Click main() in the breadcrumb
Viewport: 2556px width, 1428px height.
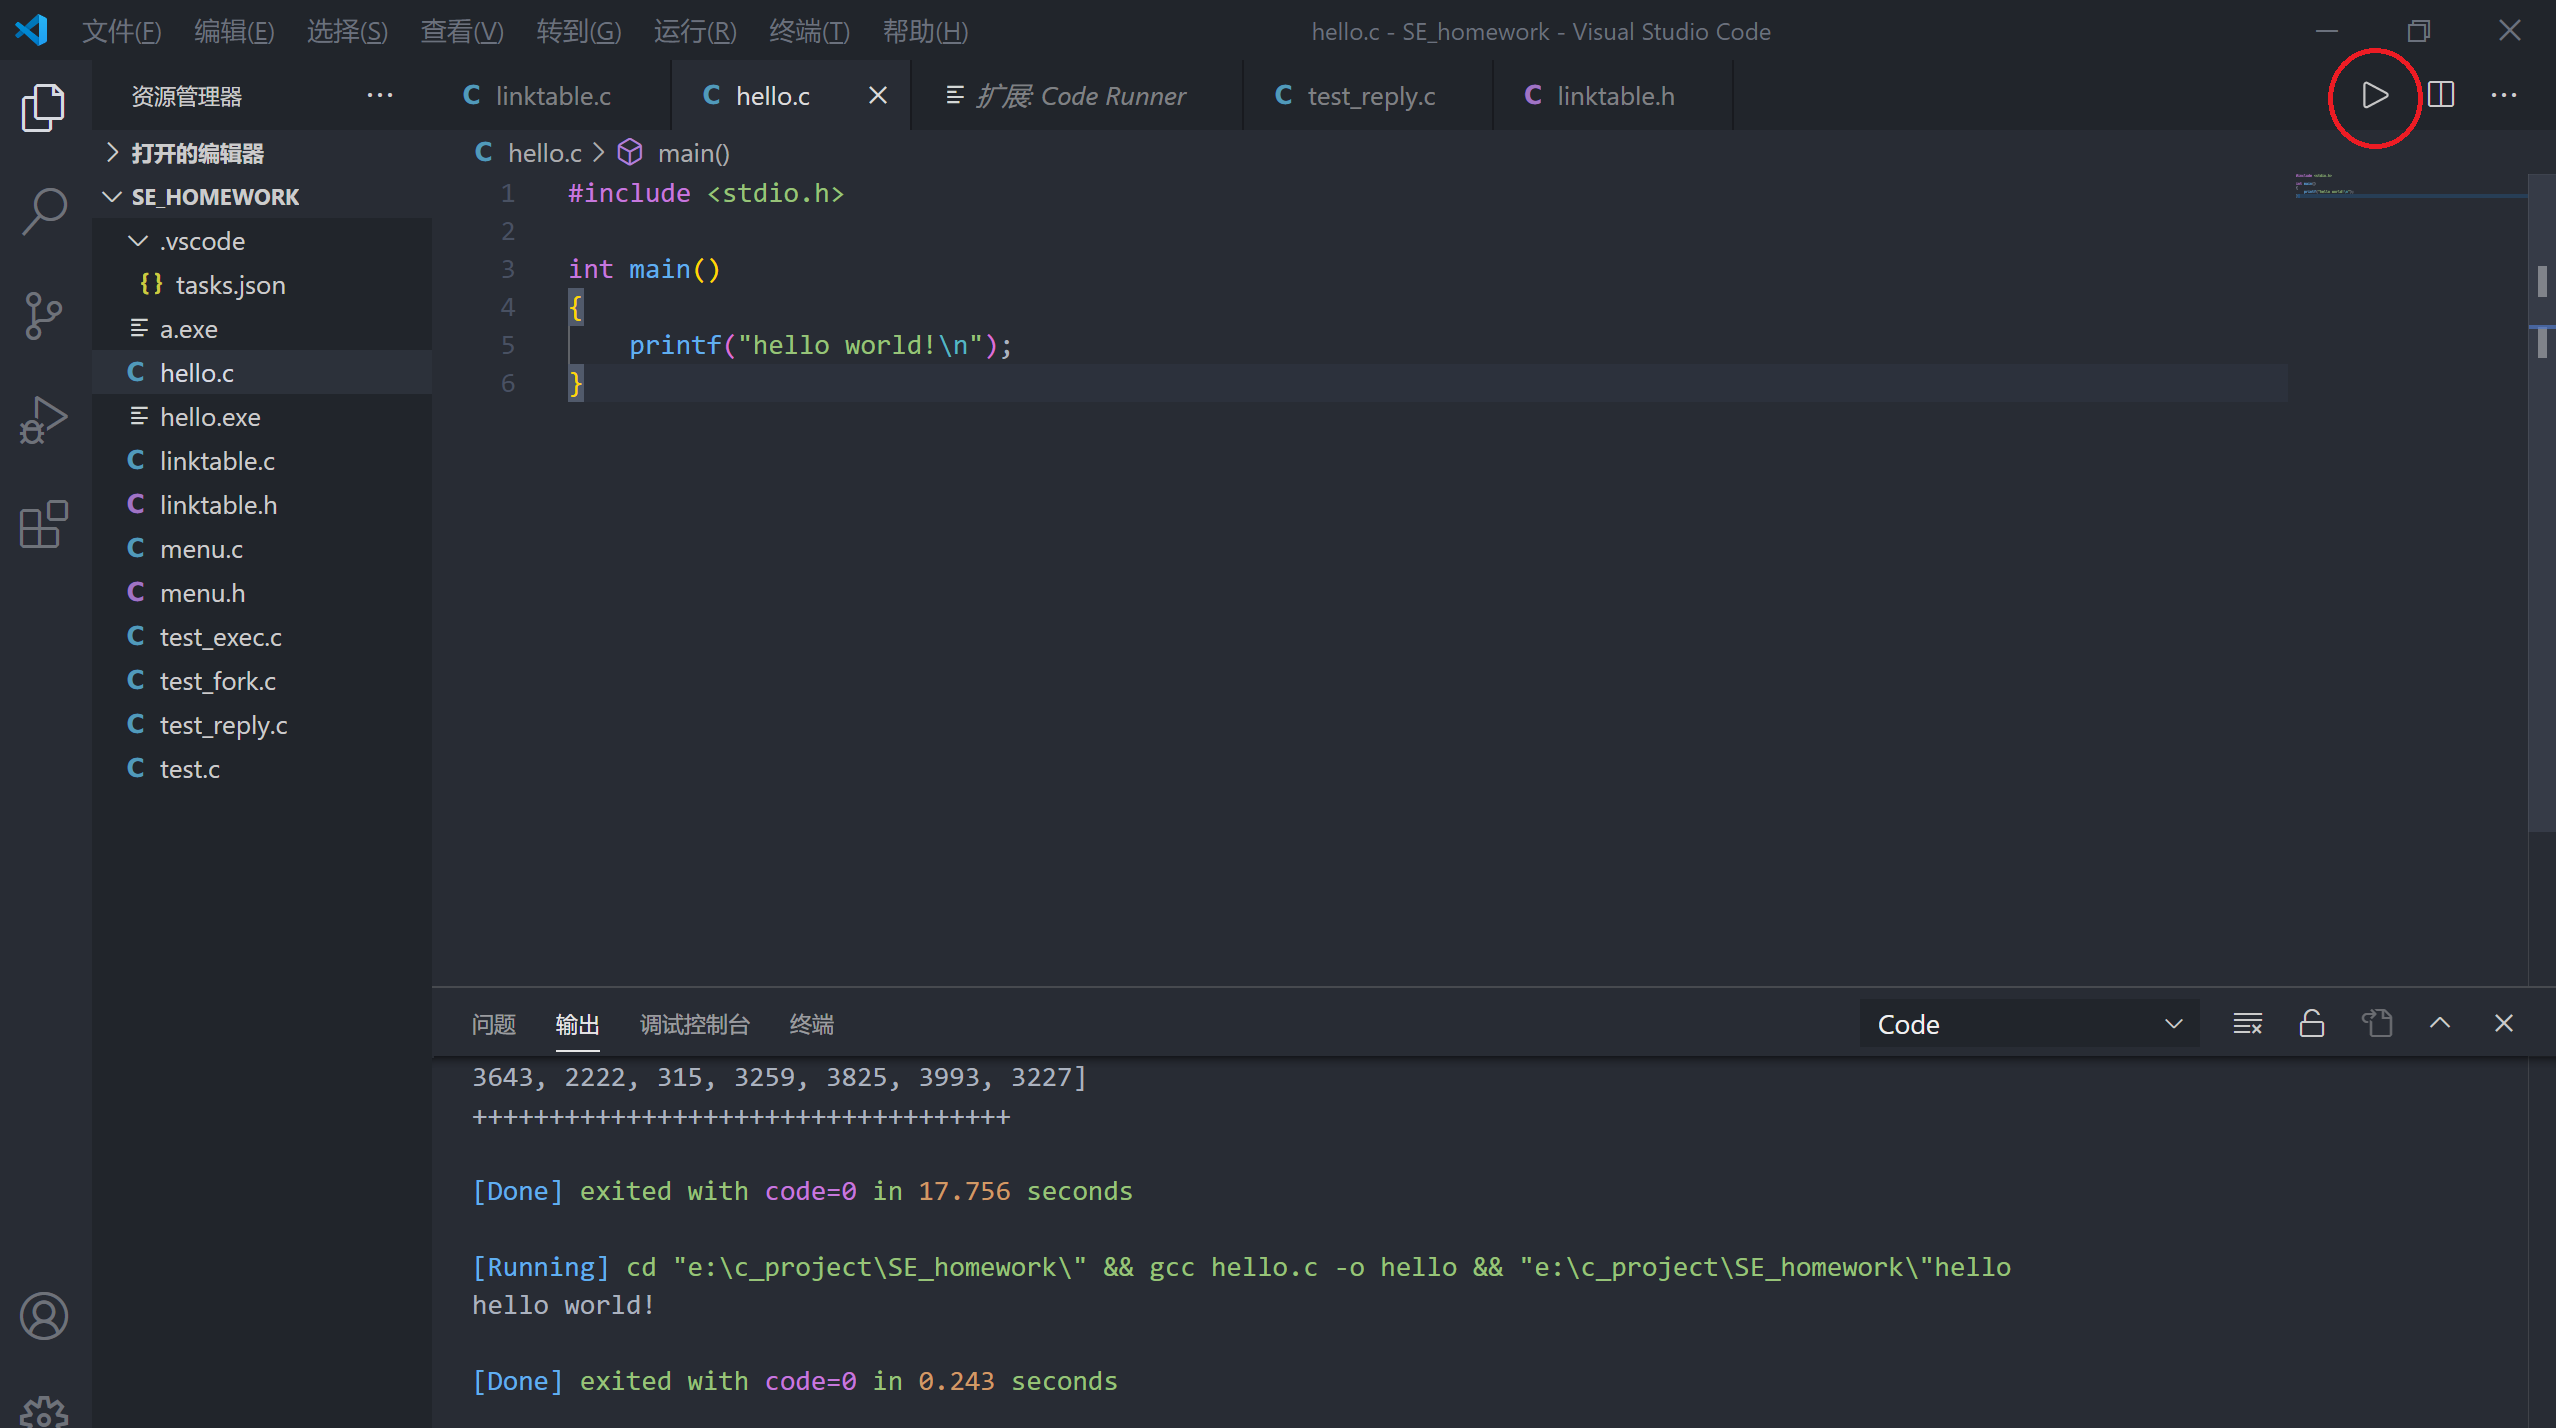click(692, 153)
